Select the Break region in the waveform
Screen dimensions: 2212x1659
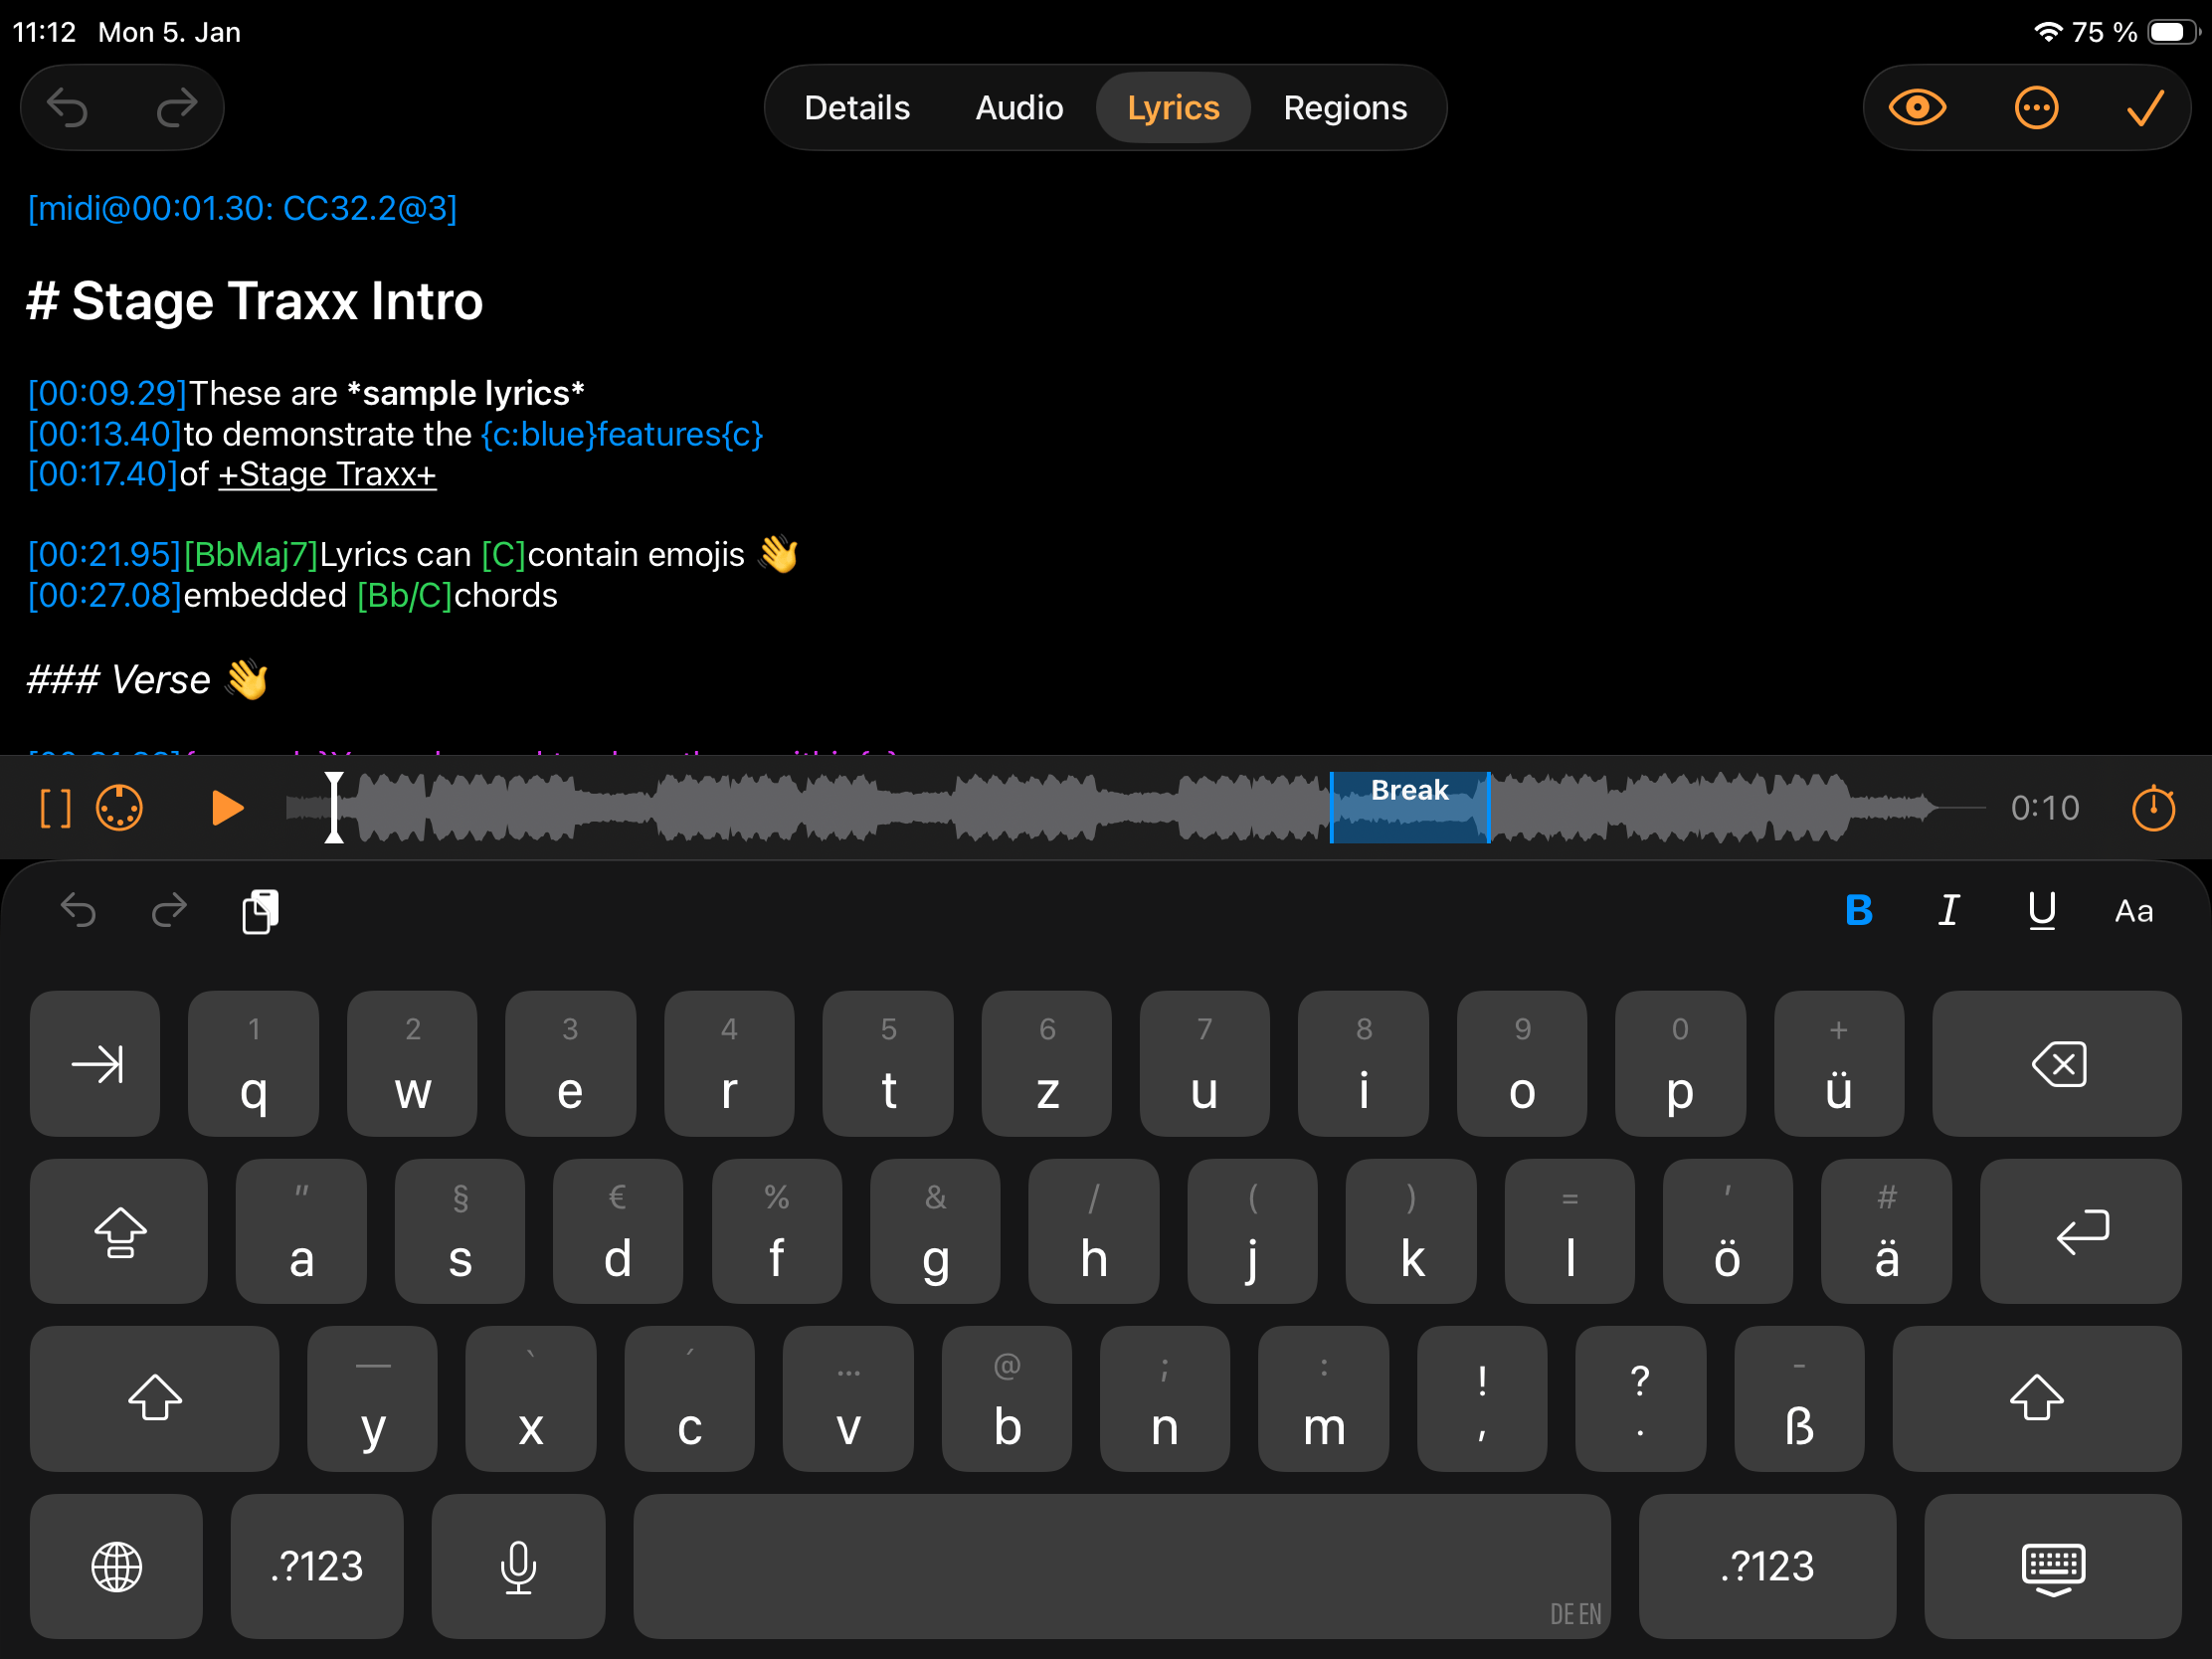tap(1410, 808)
